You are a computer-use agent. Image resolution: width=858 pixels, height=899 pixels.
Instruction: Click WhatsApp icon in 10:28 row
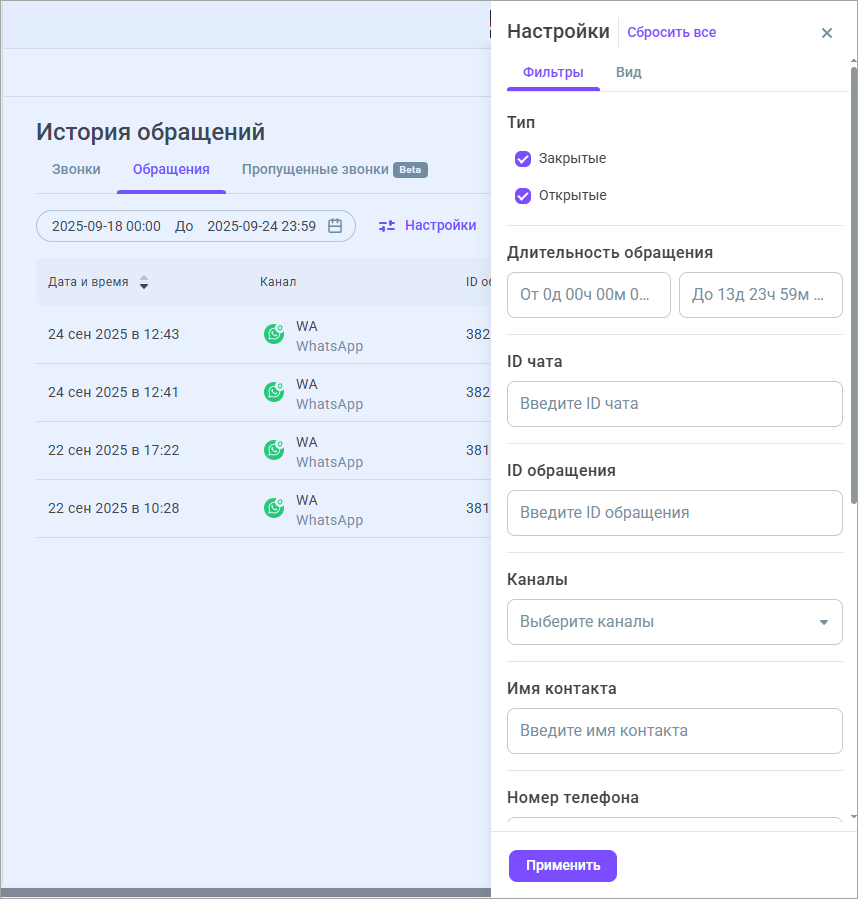pyautogui.click(x=274, y=509)
